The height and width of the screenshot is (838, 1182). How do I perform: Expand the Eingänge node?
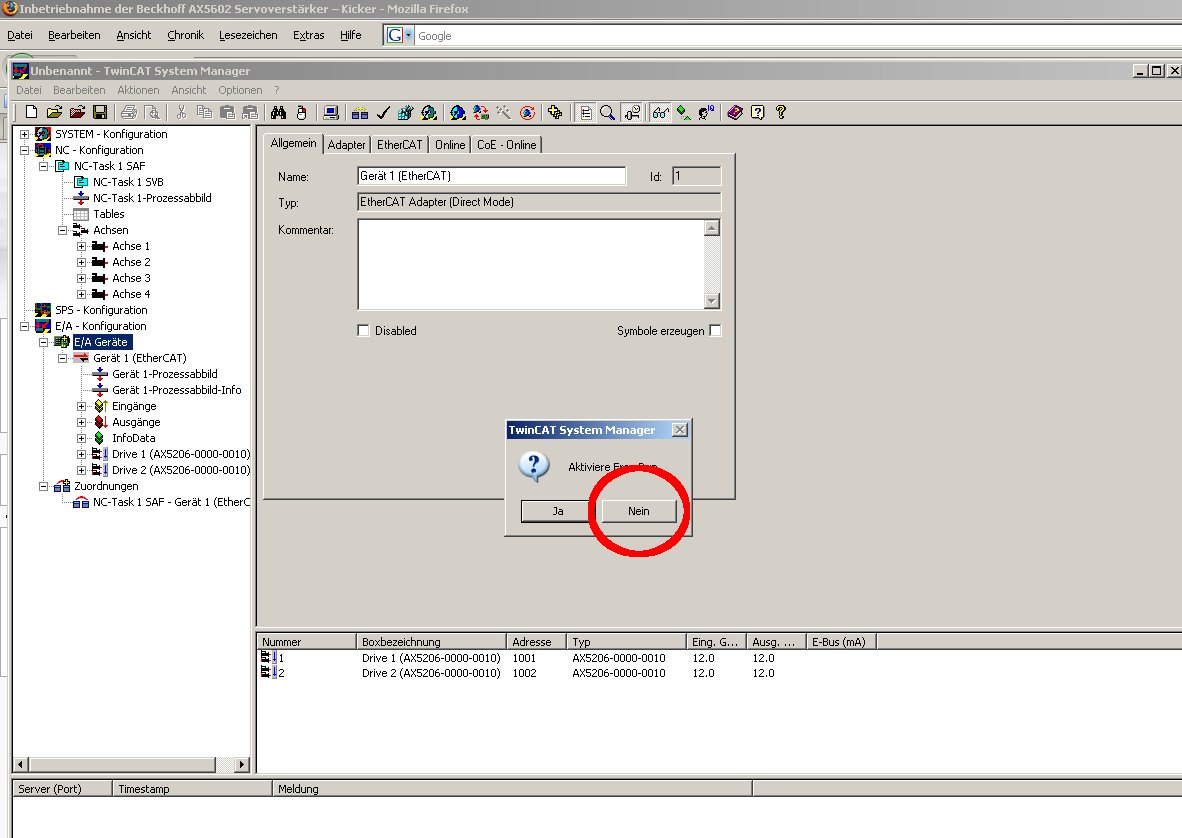click(x=81, y=406)
